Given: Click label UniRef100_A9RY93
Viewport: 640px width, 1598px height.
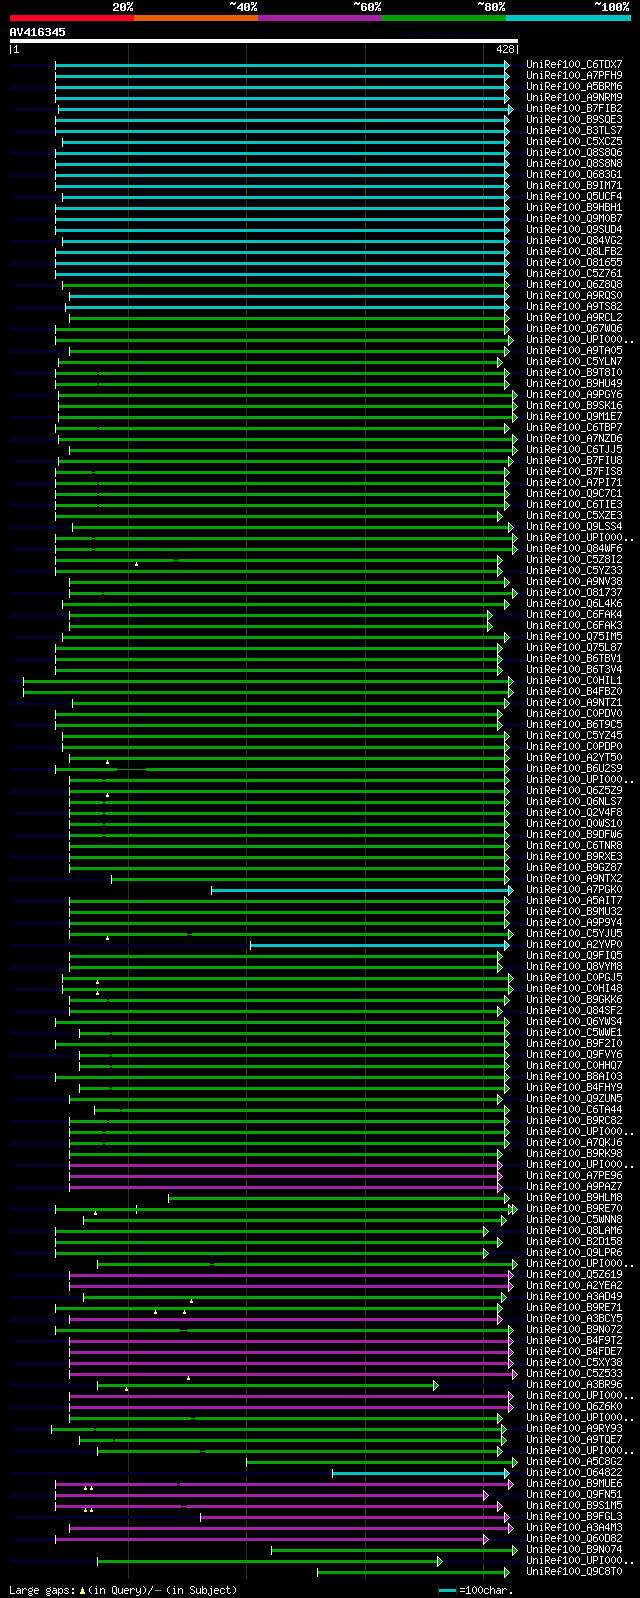Looking at the screenshot, I should [x=574, y=1429].
